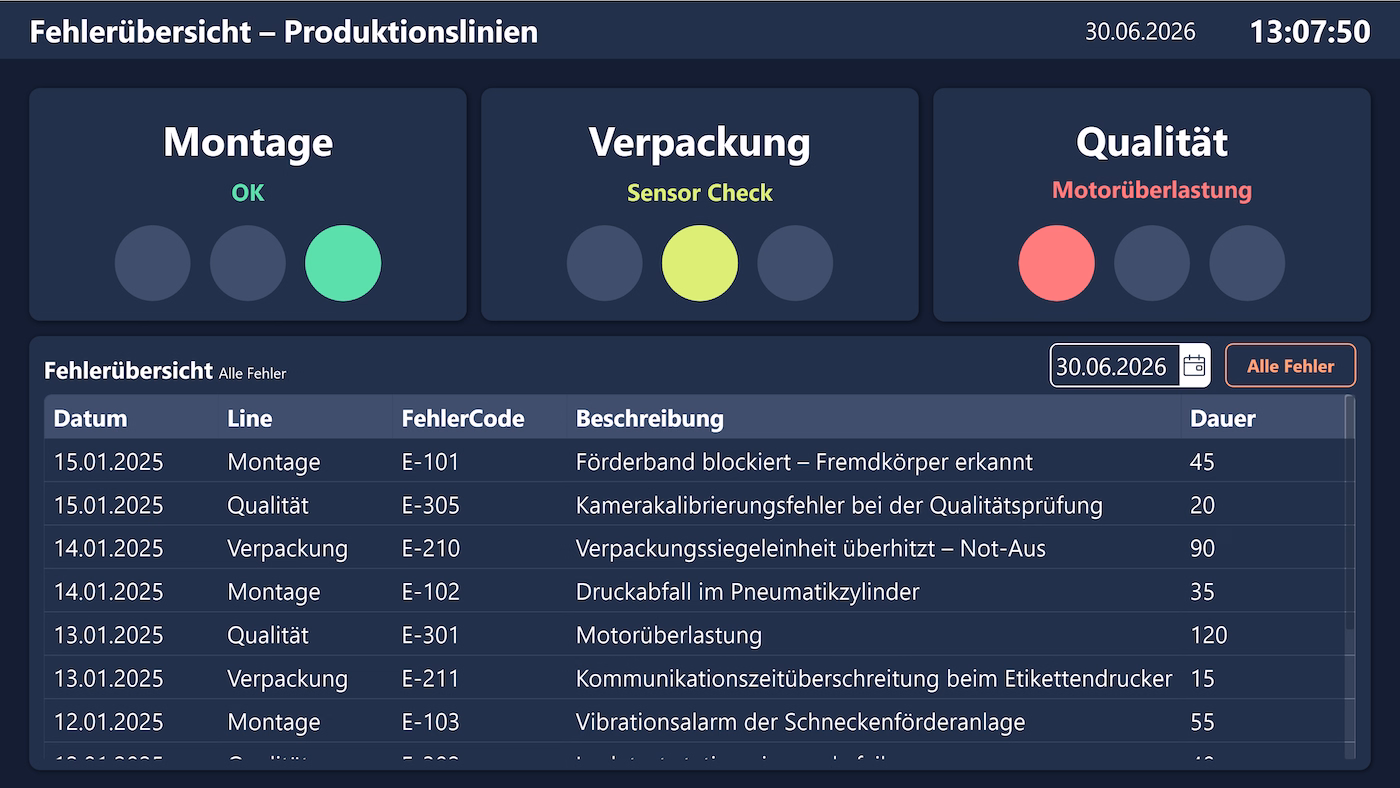Select duration 35 in the E-102 row
This screenshot has height=788, width=1400.
pyautogui.click(x=1202, y=592)
